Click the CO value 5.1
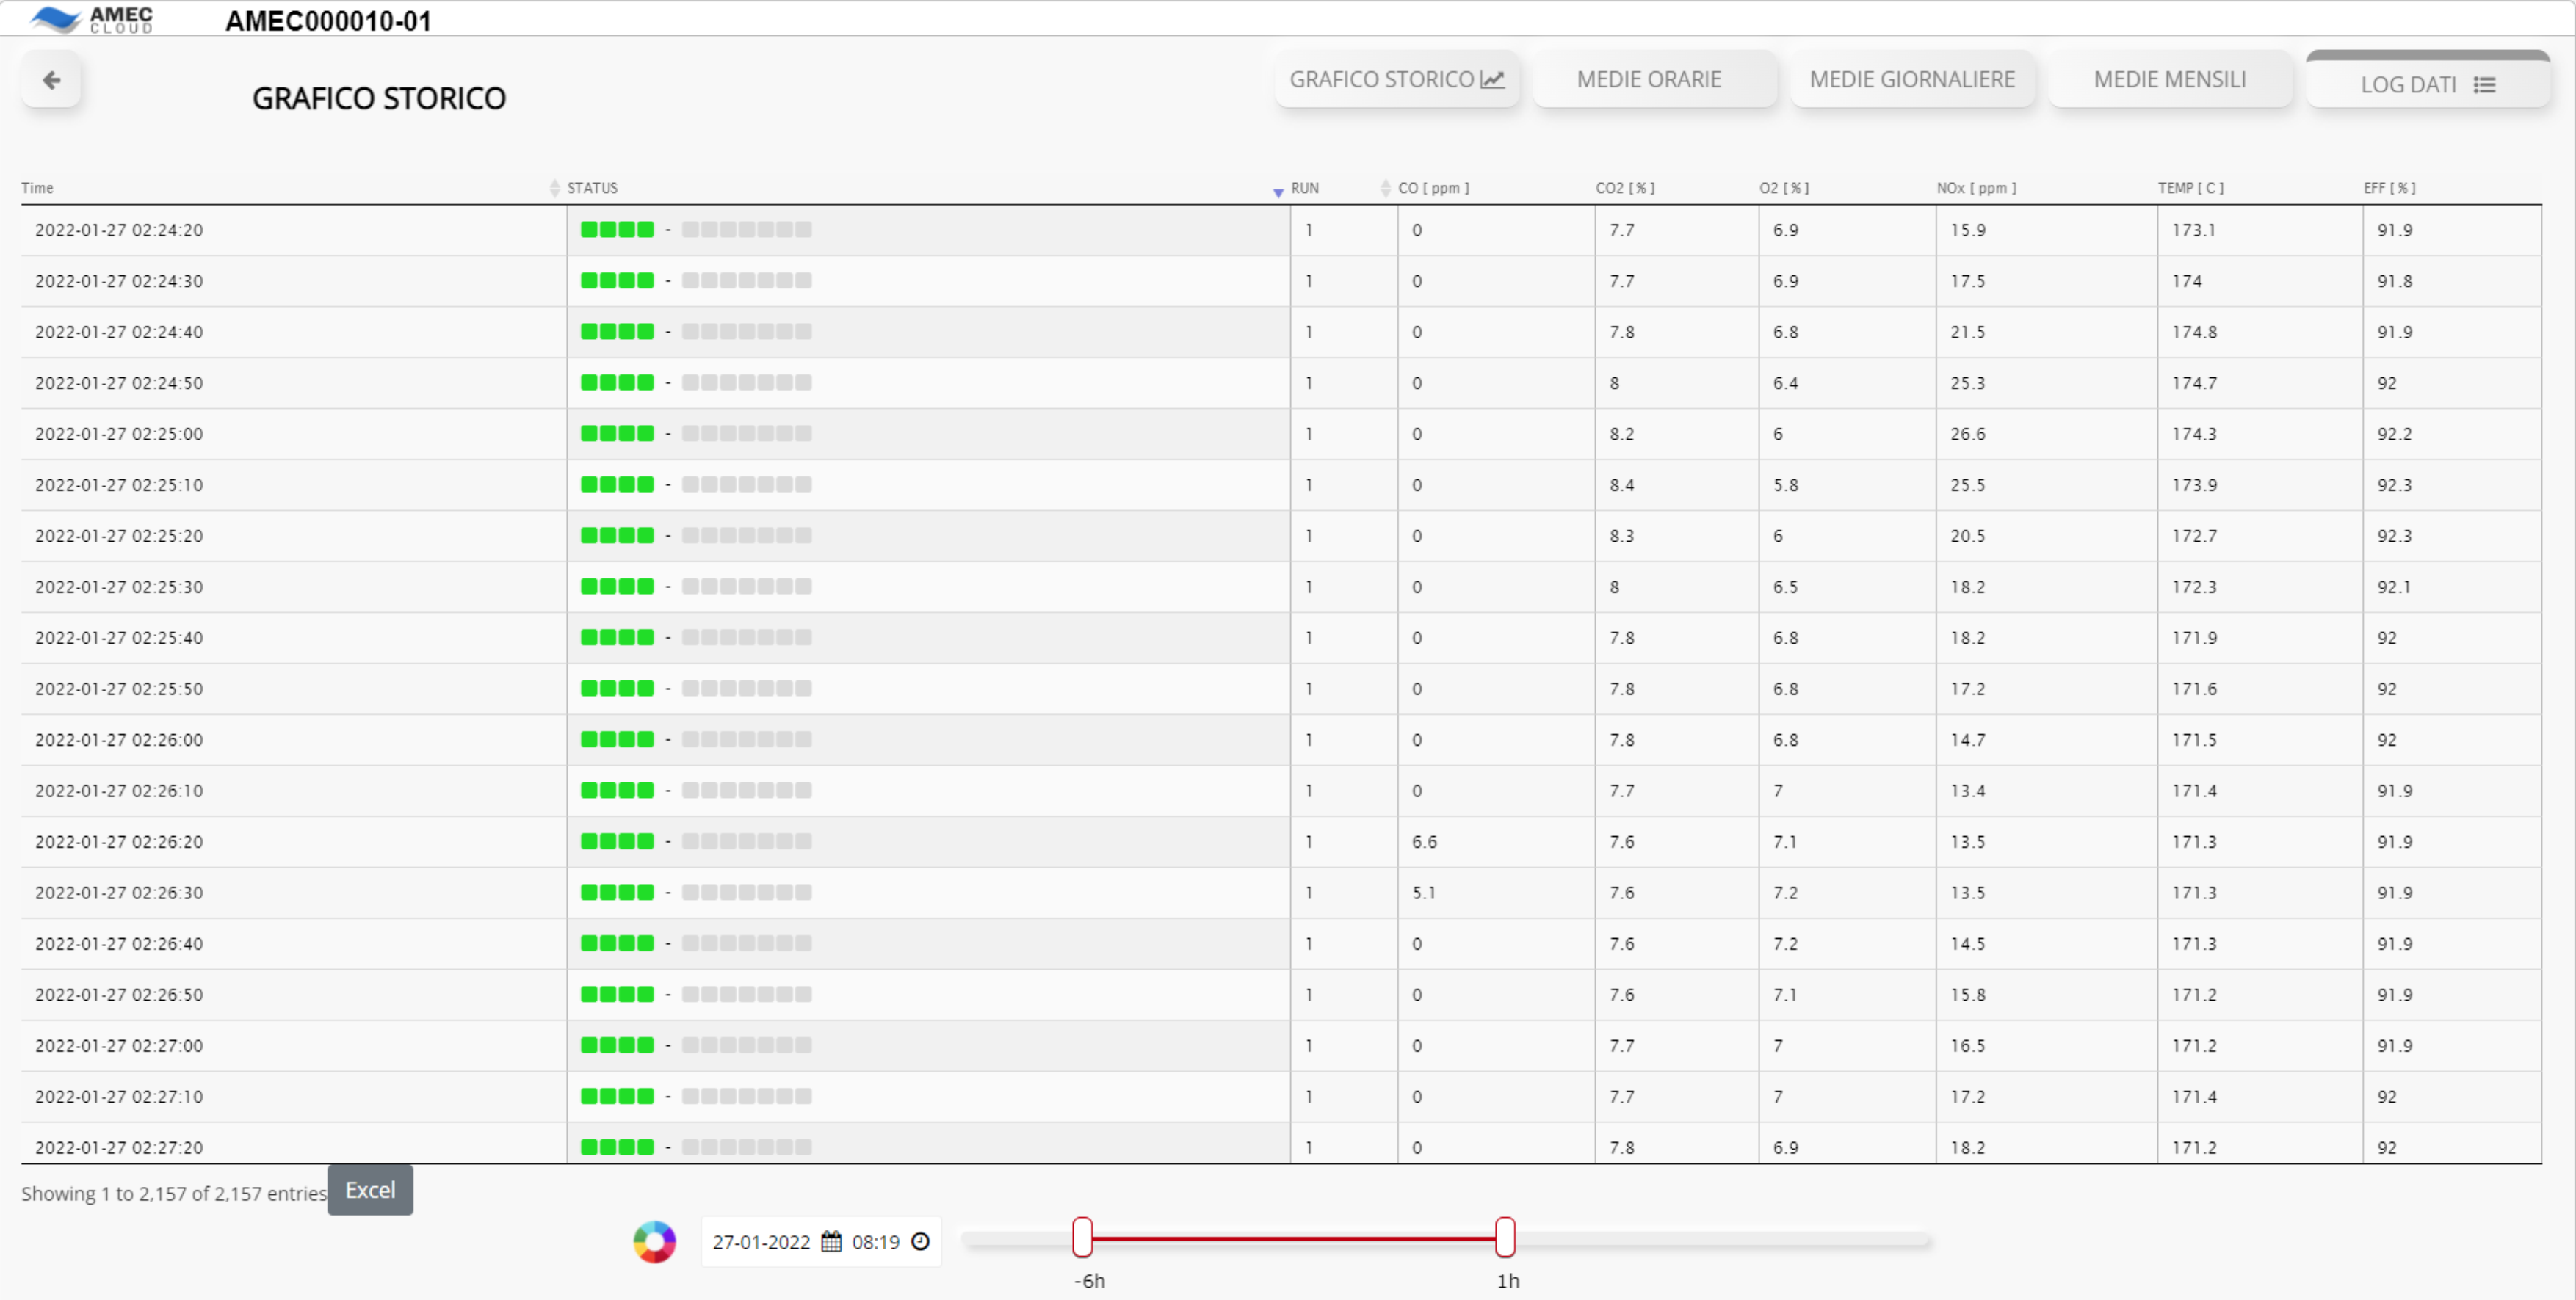This screenshot has height=1300, width=2576. (1423, 893)
